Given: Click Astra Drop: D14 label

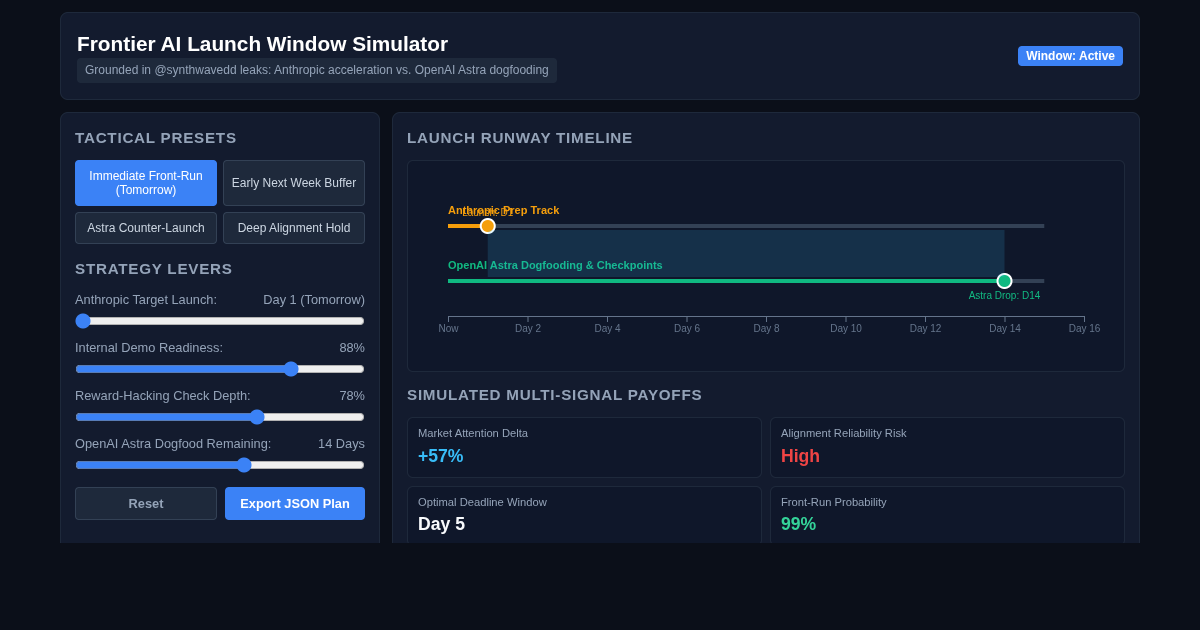Looking at the screenshot, I should 1004,296.
